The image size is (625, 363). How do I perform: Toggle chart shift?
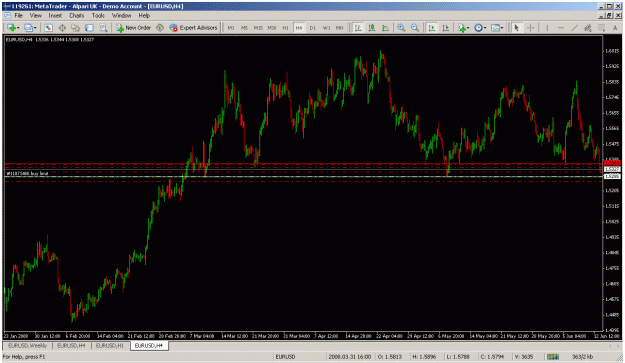pyautogui.click(x=446, y=27)
